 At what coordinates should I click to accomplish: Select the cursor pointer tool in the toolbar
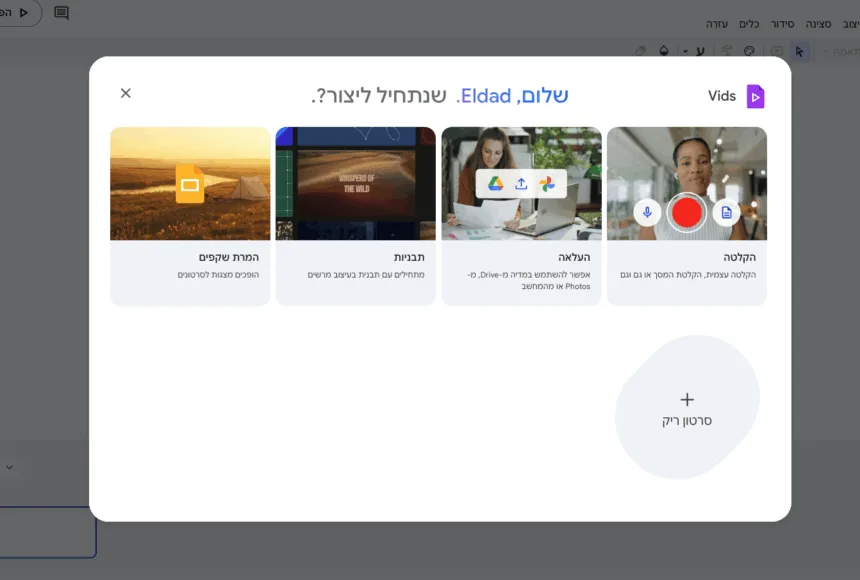pos(799,52)
